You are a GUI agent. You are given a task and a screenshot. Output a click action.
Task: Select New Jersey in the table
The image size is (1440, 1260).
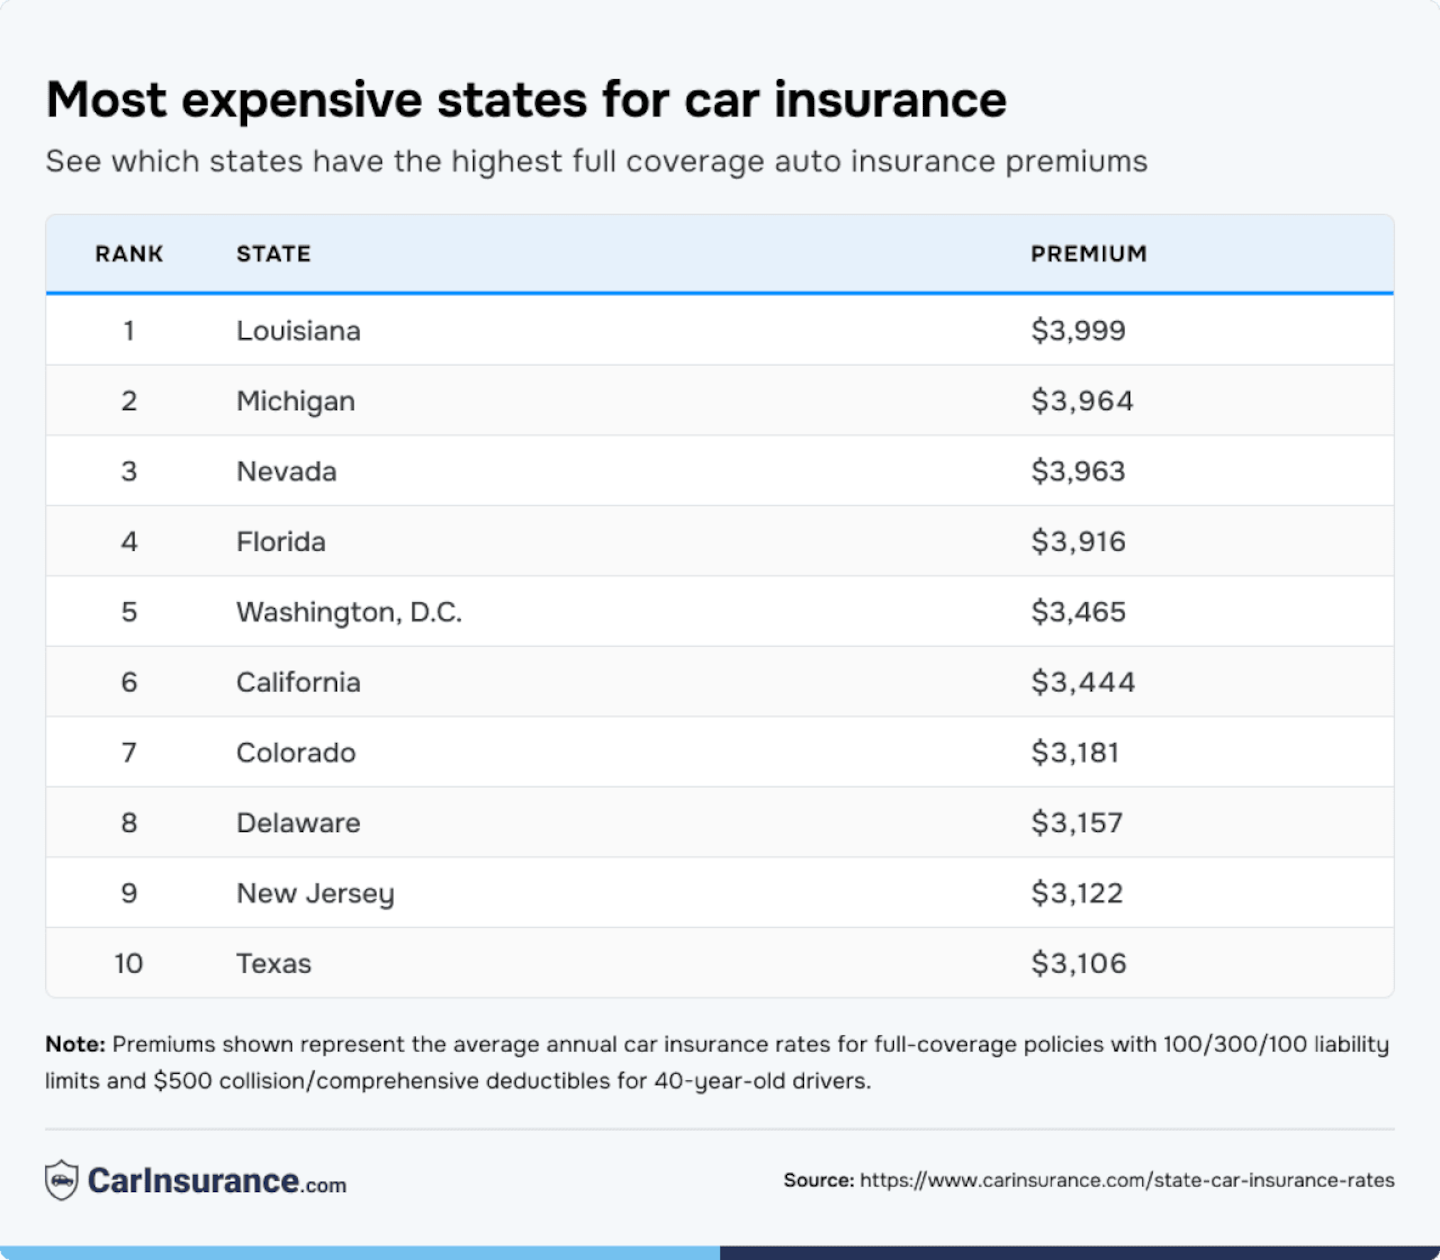point(315,893)
